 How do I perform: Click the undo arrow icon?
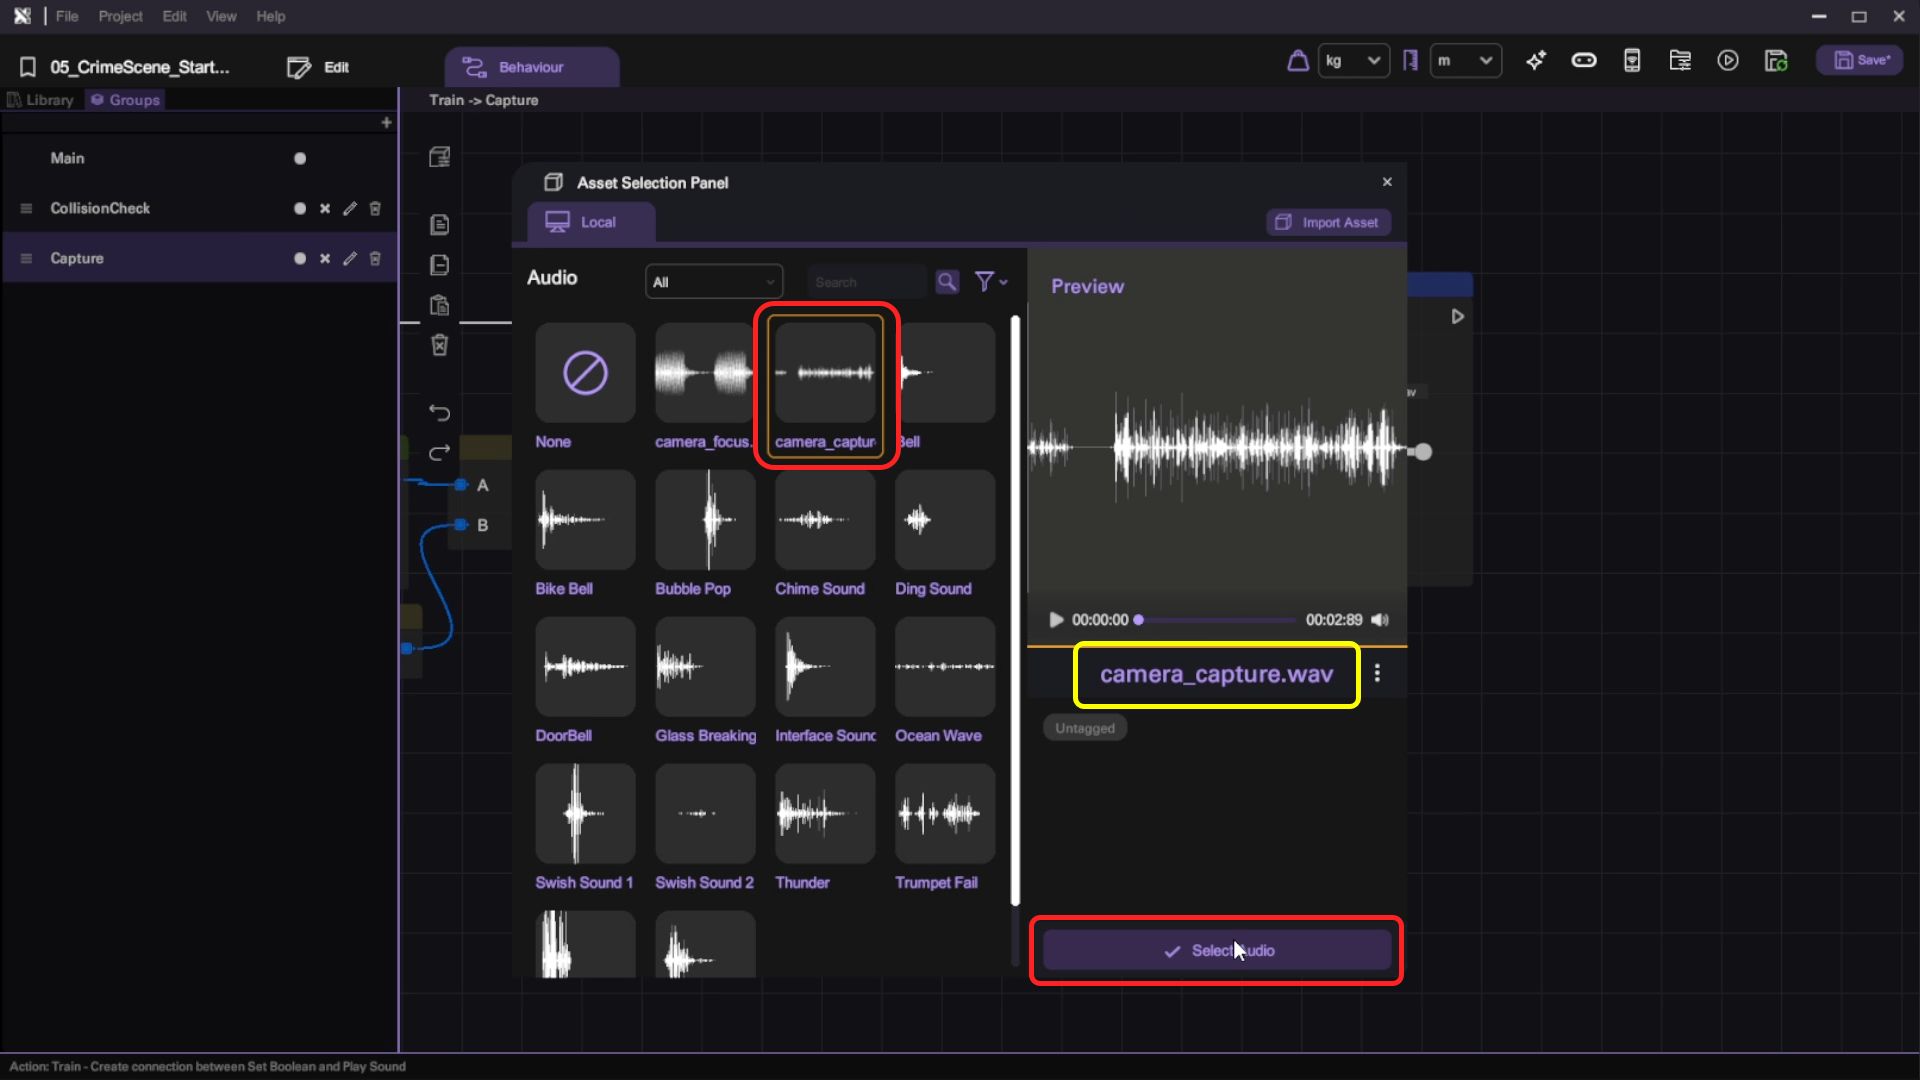439,412
